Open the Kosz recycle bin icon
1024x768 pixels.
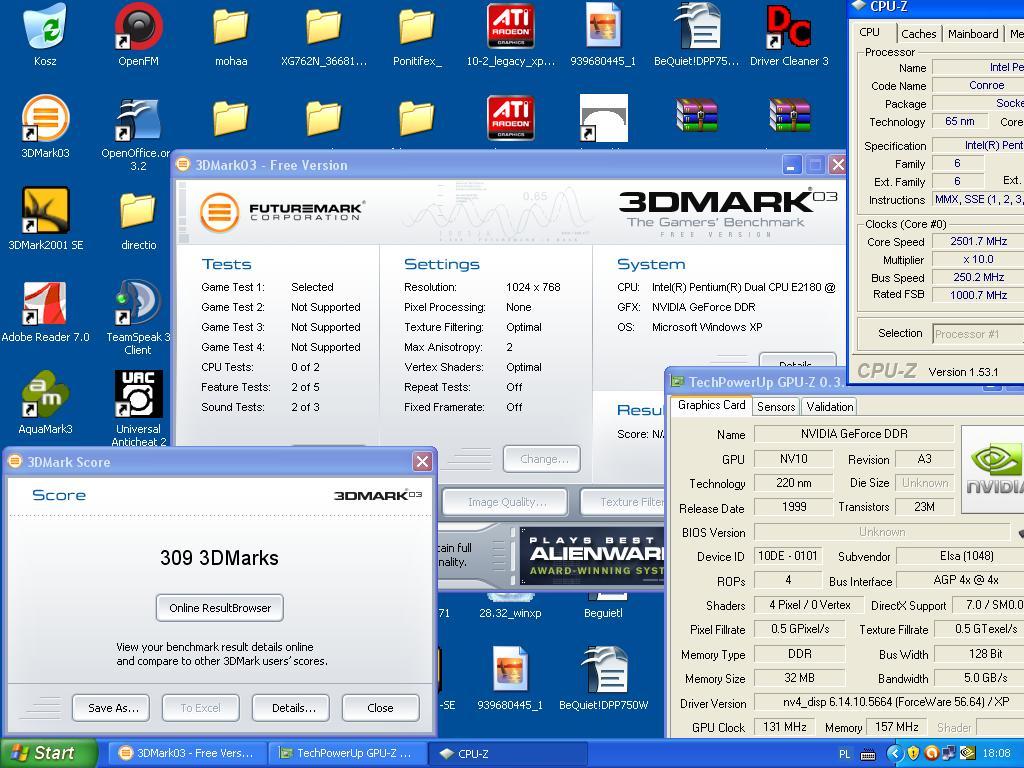pos(44,35)
